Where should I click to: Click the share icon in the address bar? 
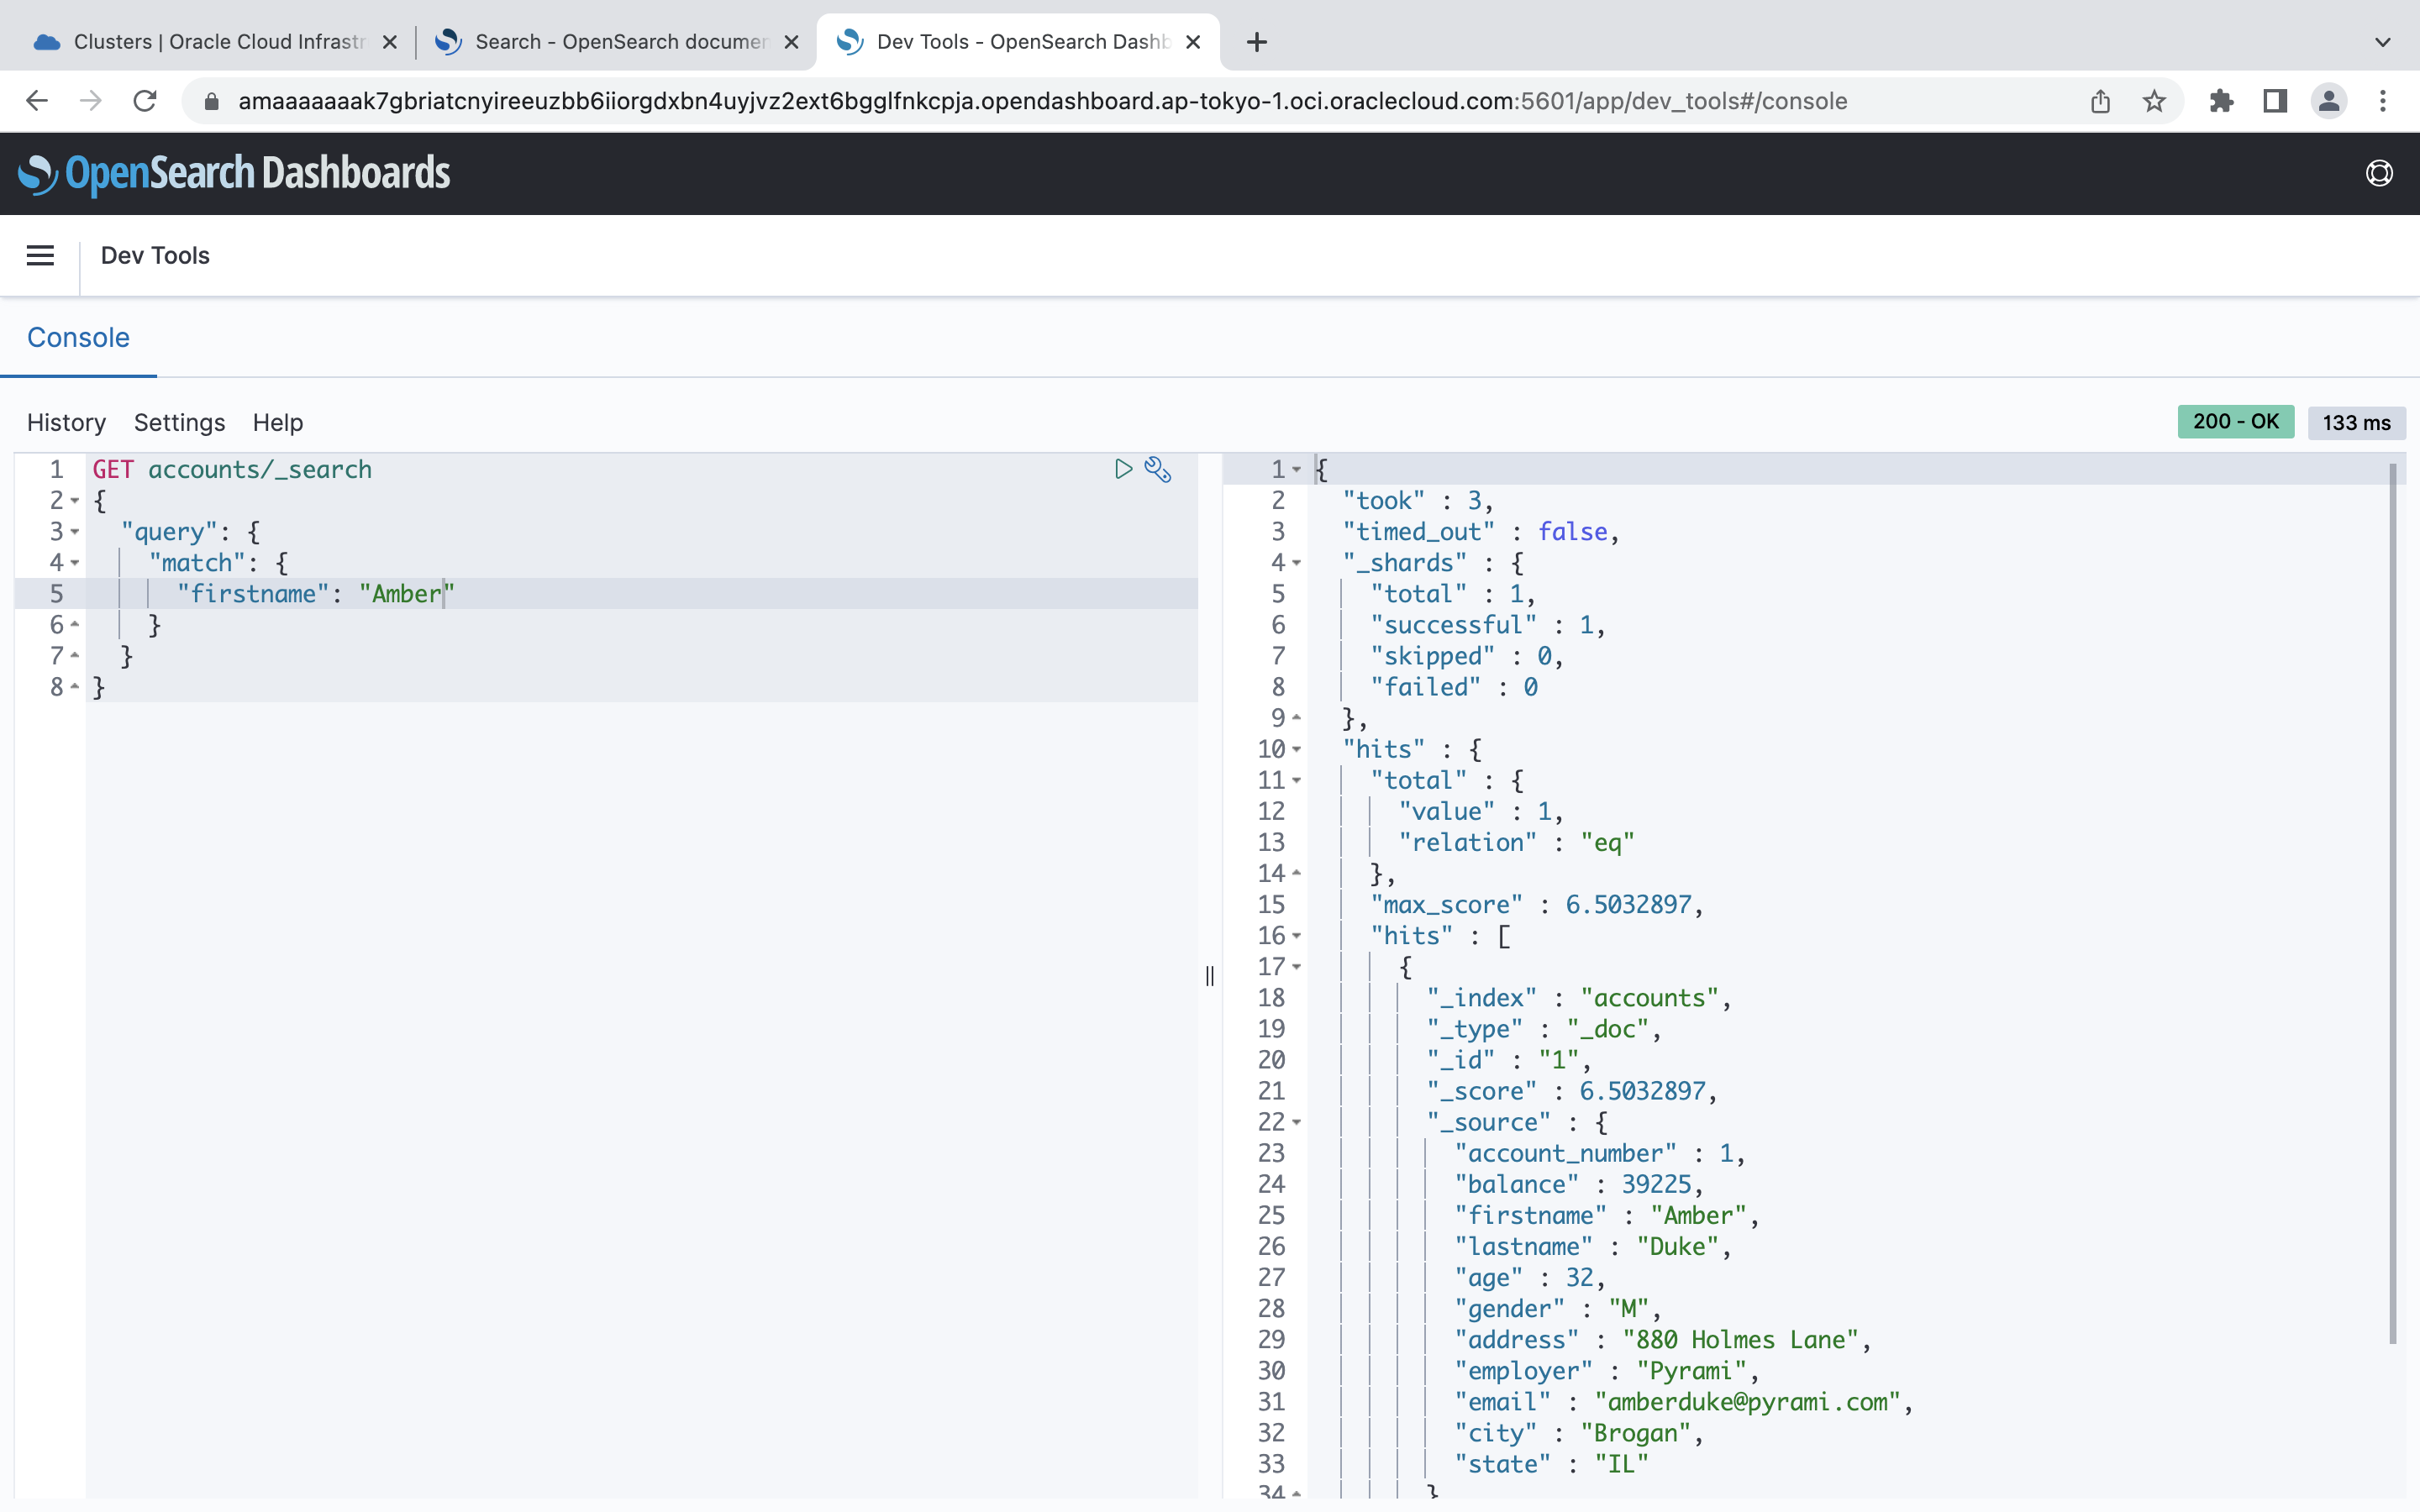(x=2100, y=100)
